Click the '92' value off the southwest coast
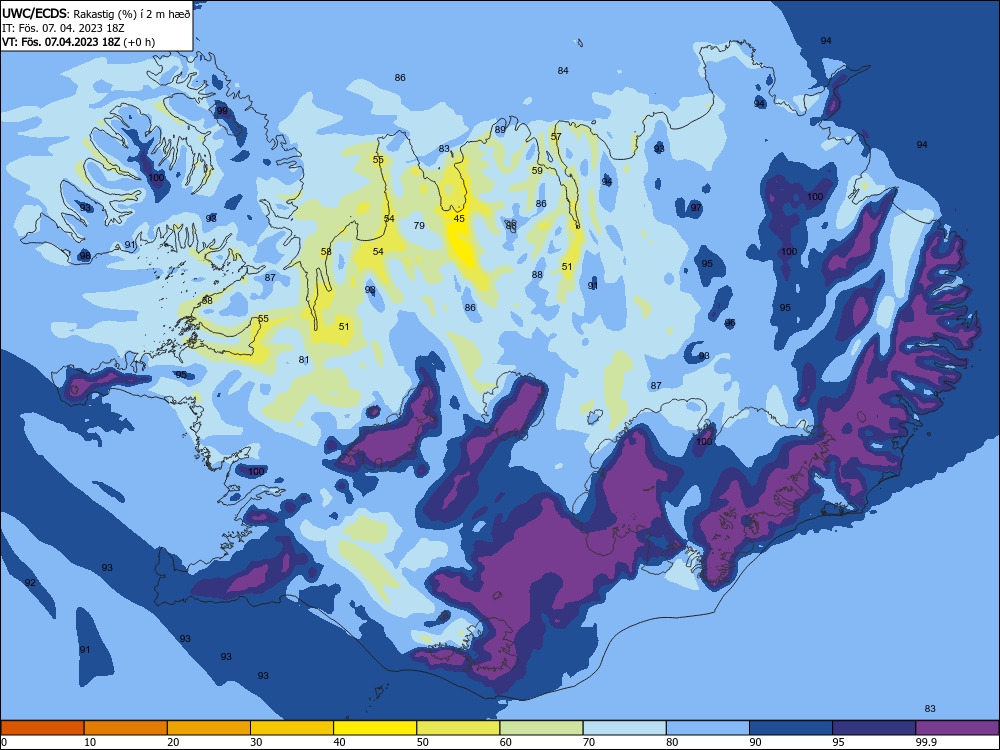This screenshot has height=750, width=1000. pyautogui.click(x=30, y=583)
